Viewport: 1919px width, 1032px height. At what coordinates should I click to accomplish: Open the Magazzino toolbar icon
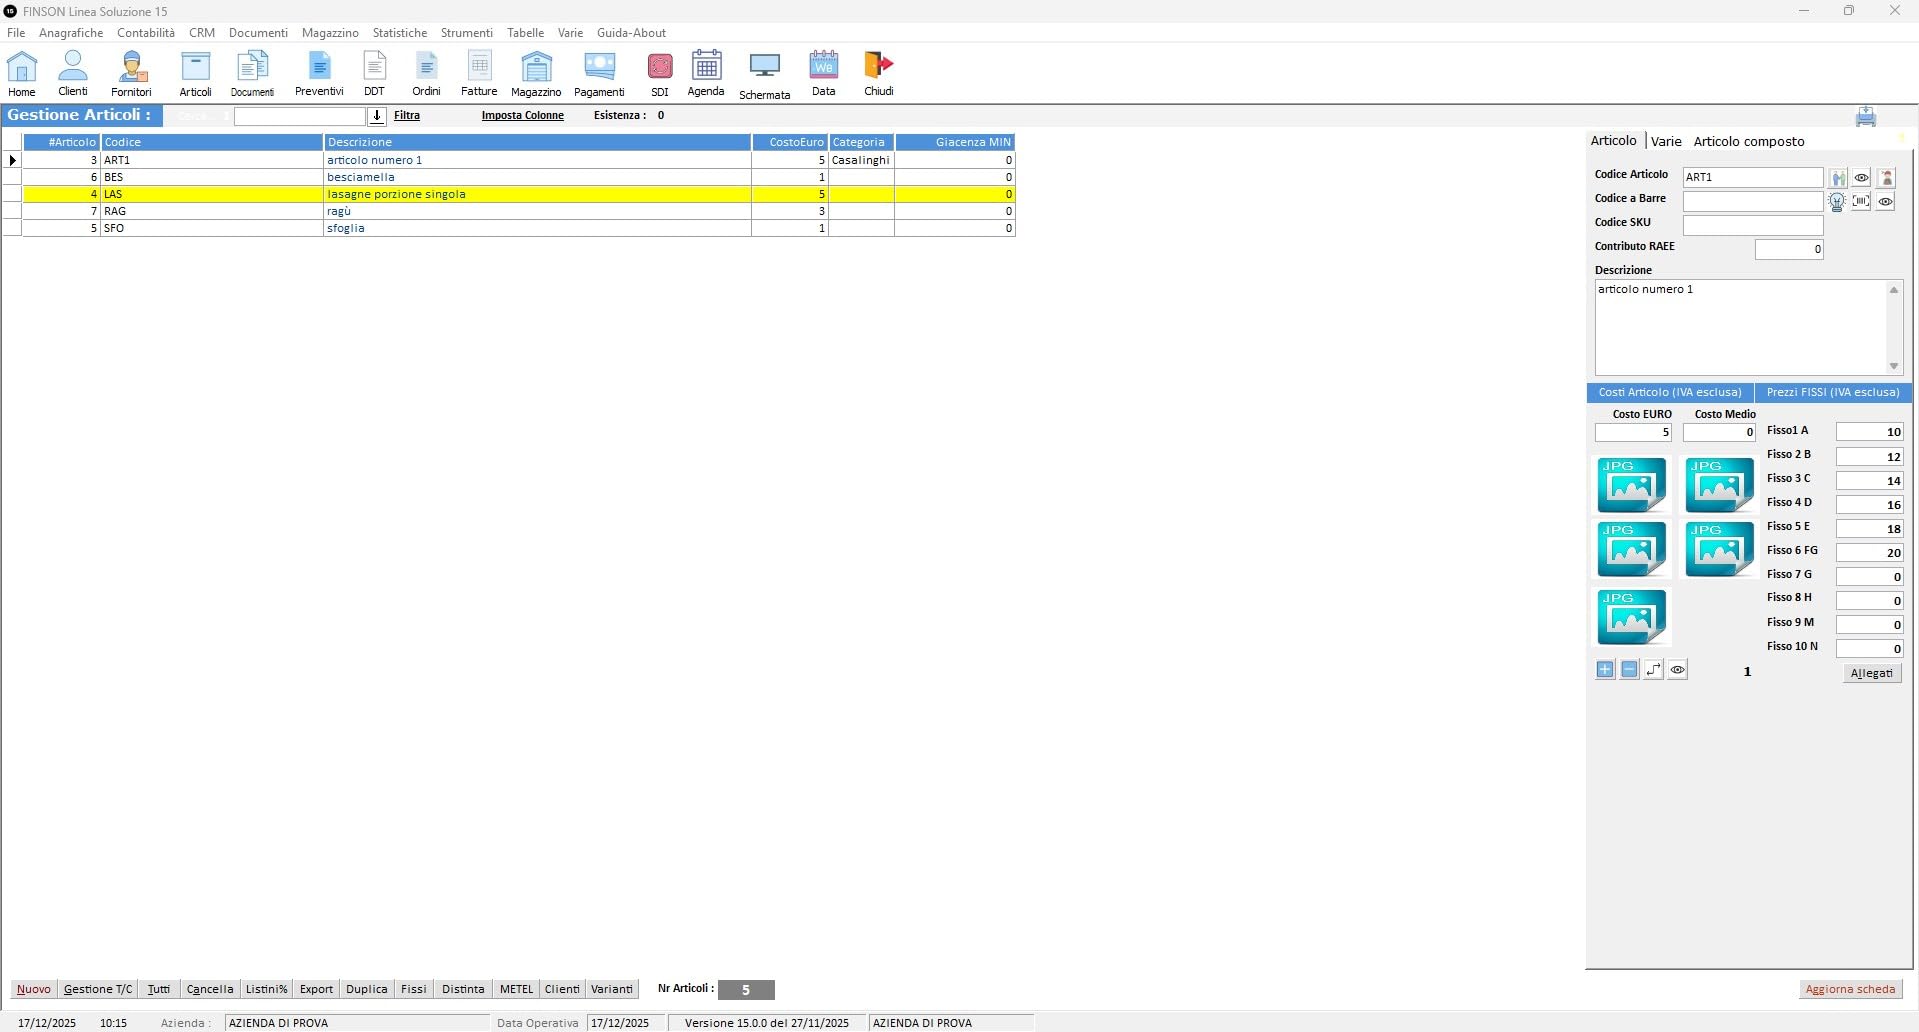(x=536, y=74)
